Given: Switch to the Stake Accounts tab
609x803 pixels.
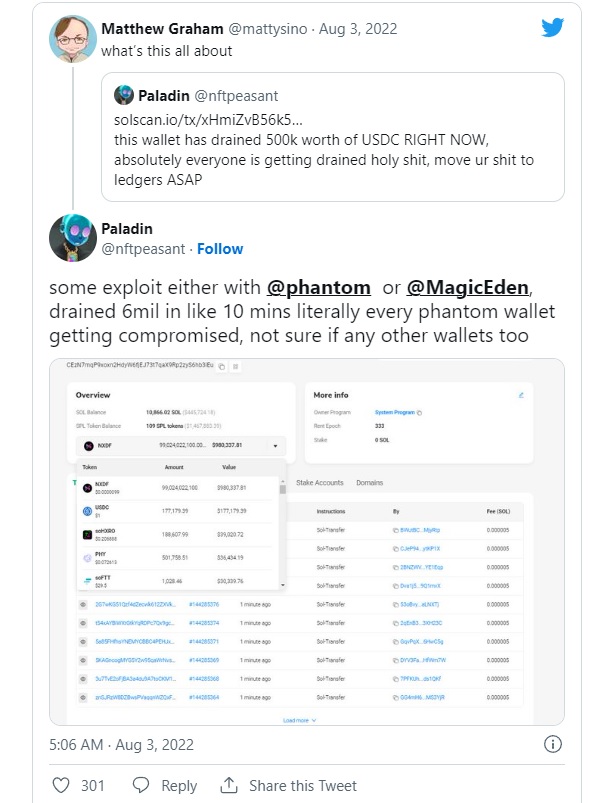Looking at the screenshot, I should [319, 483].
